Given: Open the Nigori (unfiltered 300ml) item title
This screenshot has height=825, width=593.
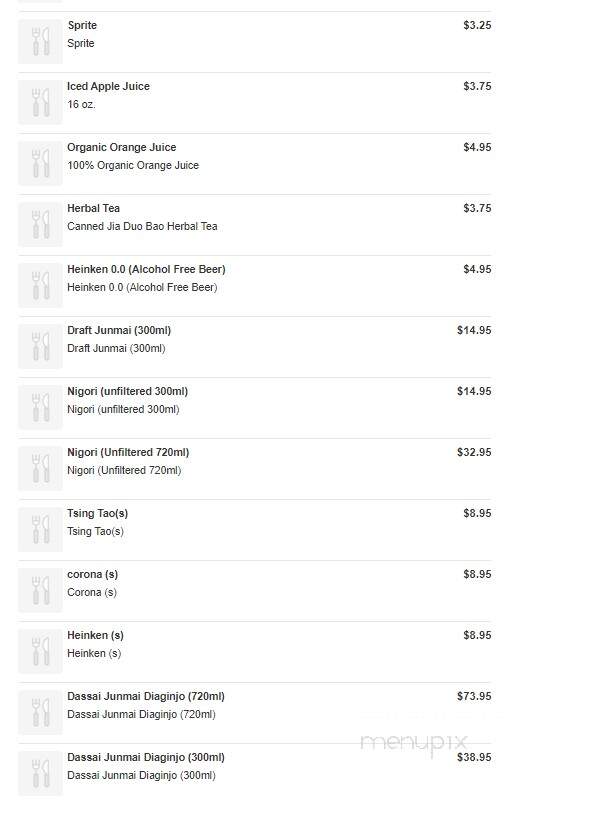Looking at the screenshot, I should [127, 391].
